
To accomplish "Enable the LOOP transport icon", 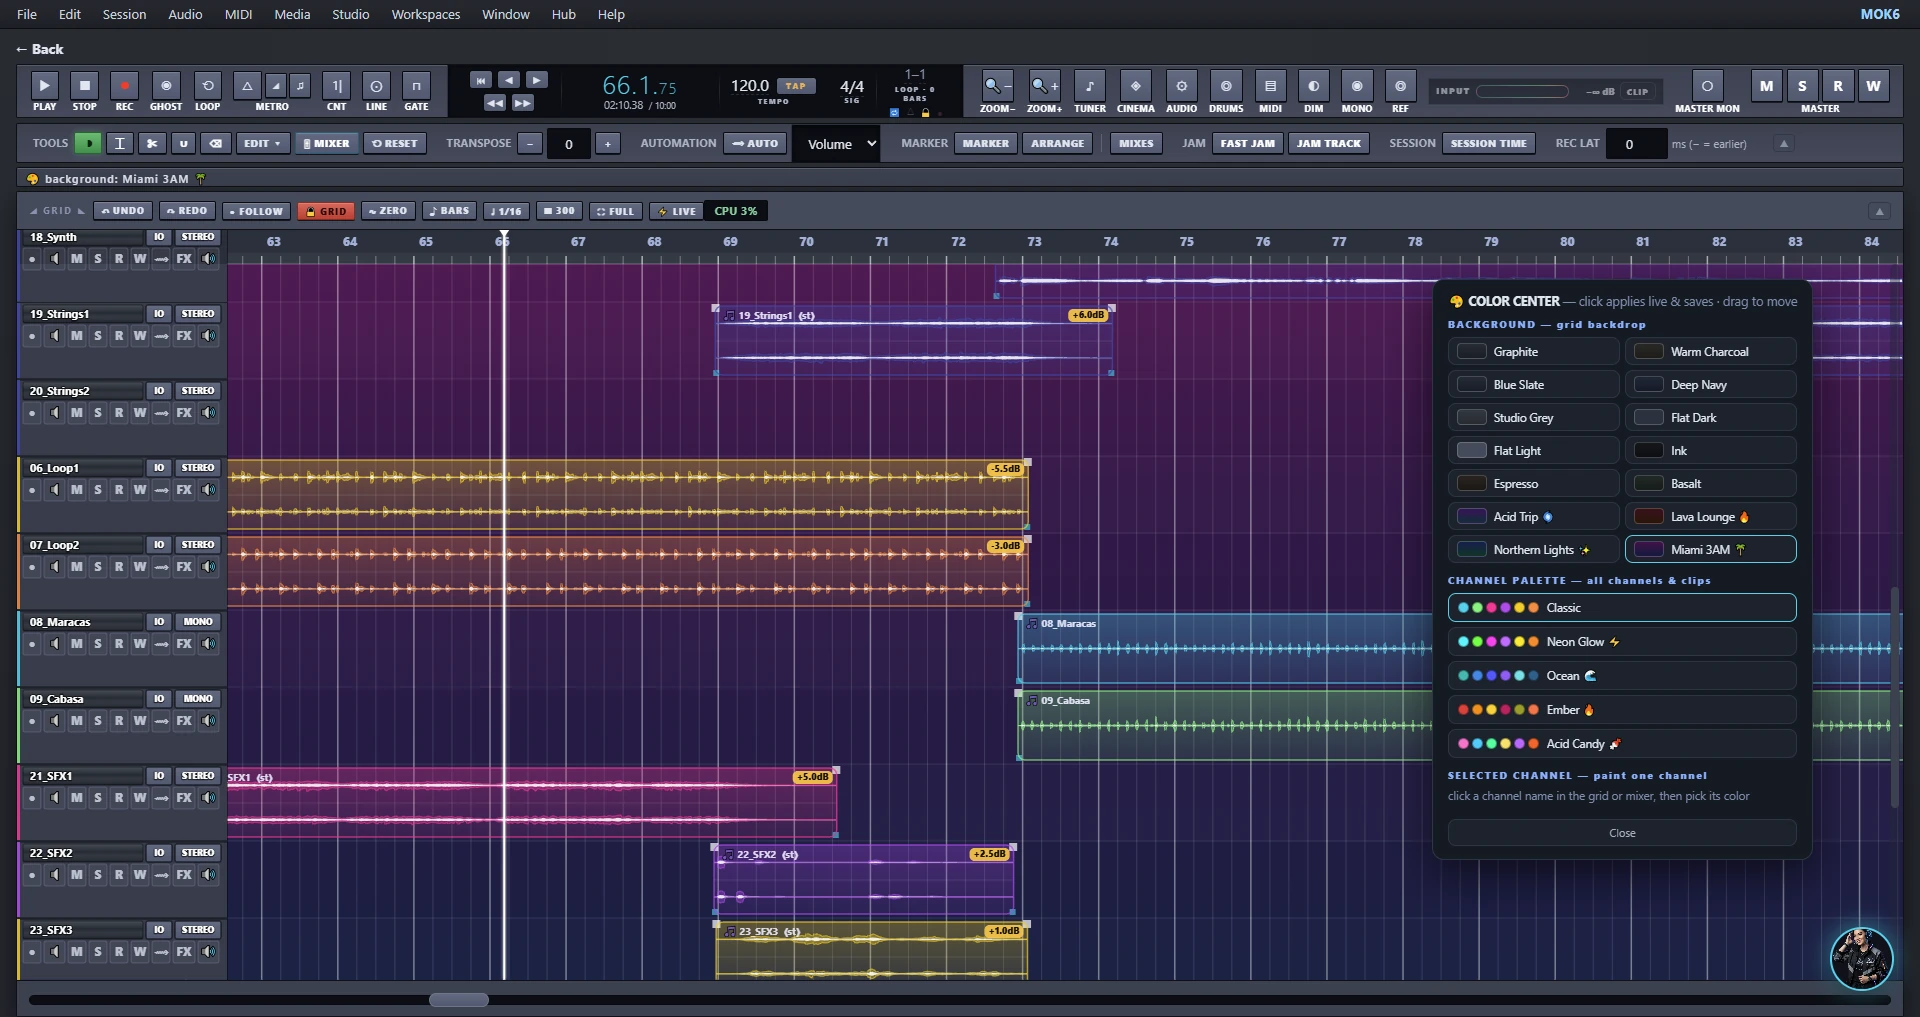I will 207,87.
